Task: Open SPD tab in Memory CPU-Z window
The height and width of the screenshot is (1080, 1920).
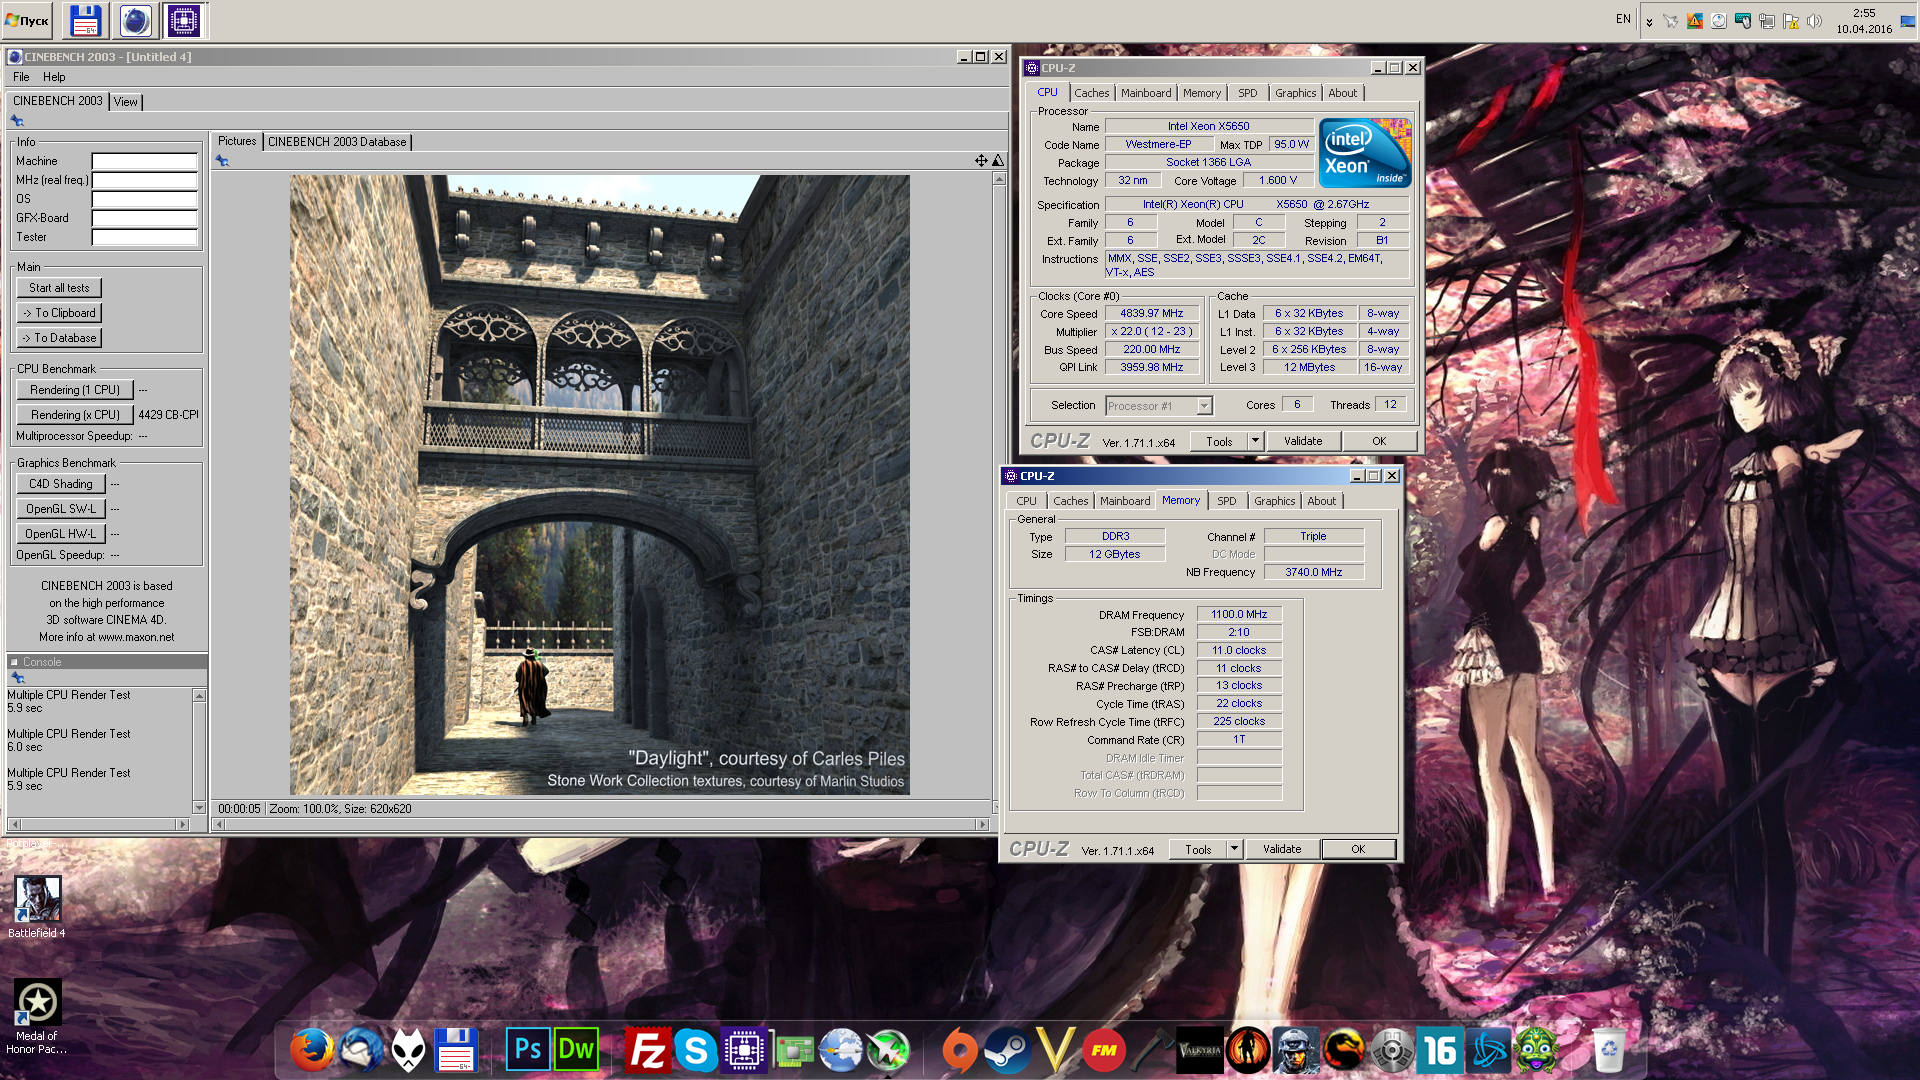Action: coord(1227,501)
